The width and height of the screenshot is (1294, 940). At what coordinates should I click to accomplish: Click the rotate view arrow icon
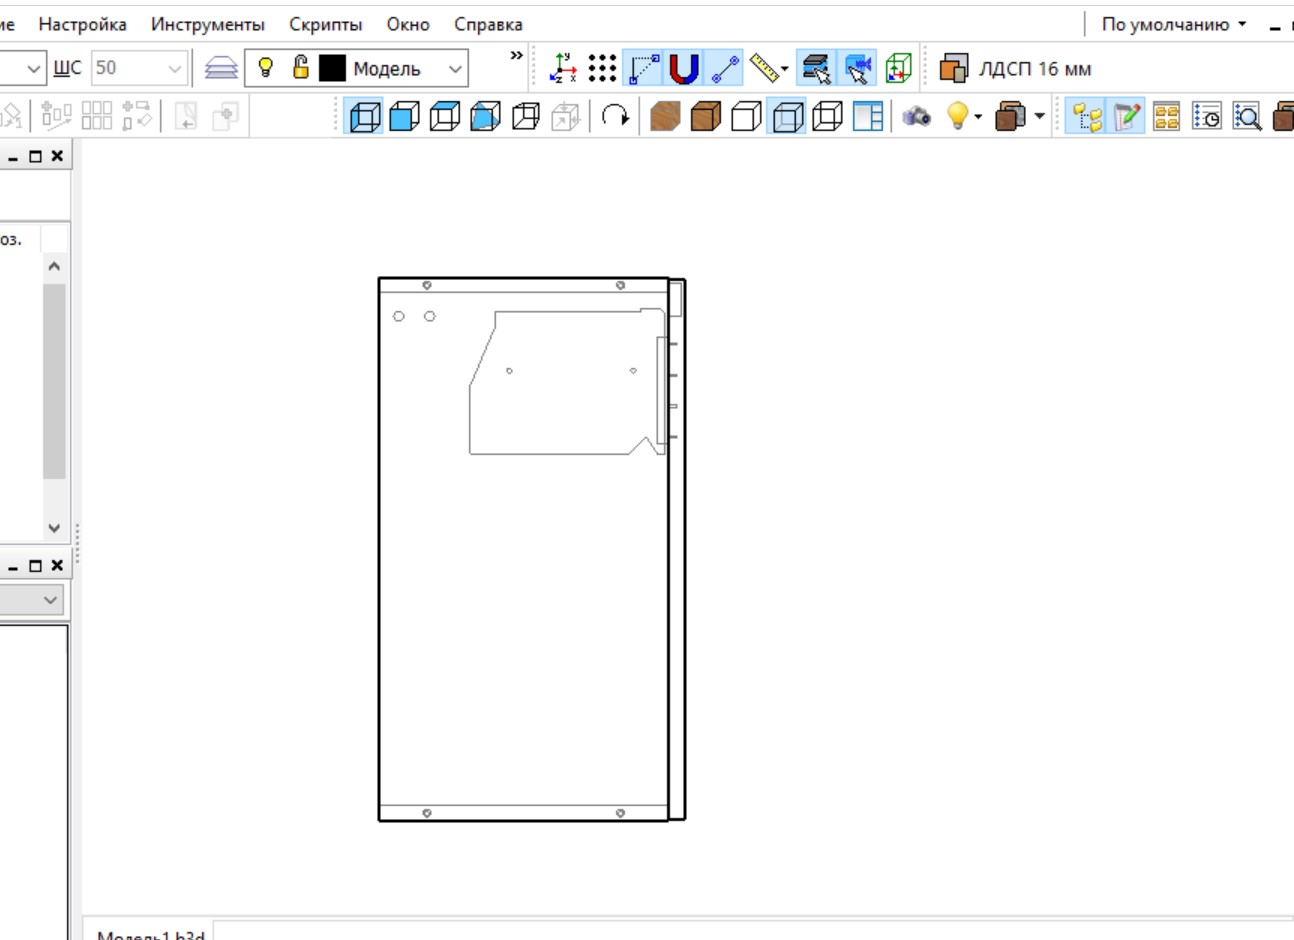(x=615, y=117)
